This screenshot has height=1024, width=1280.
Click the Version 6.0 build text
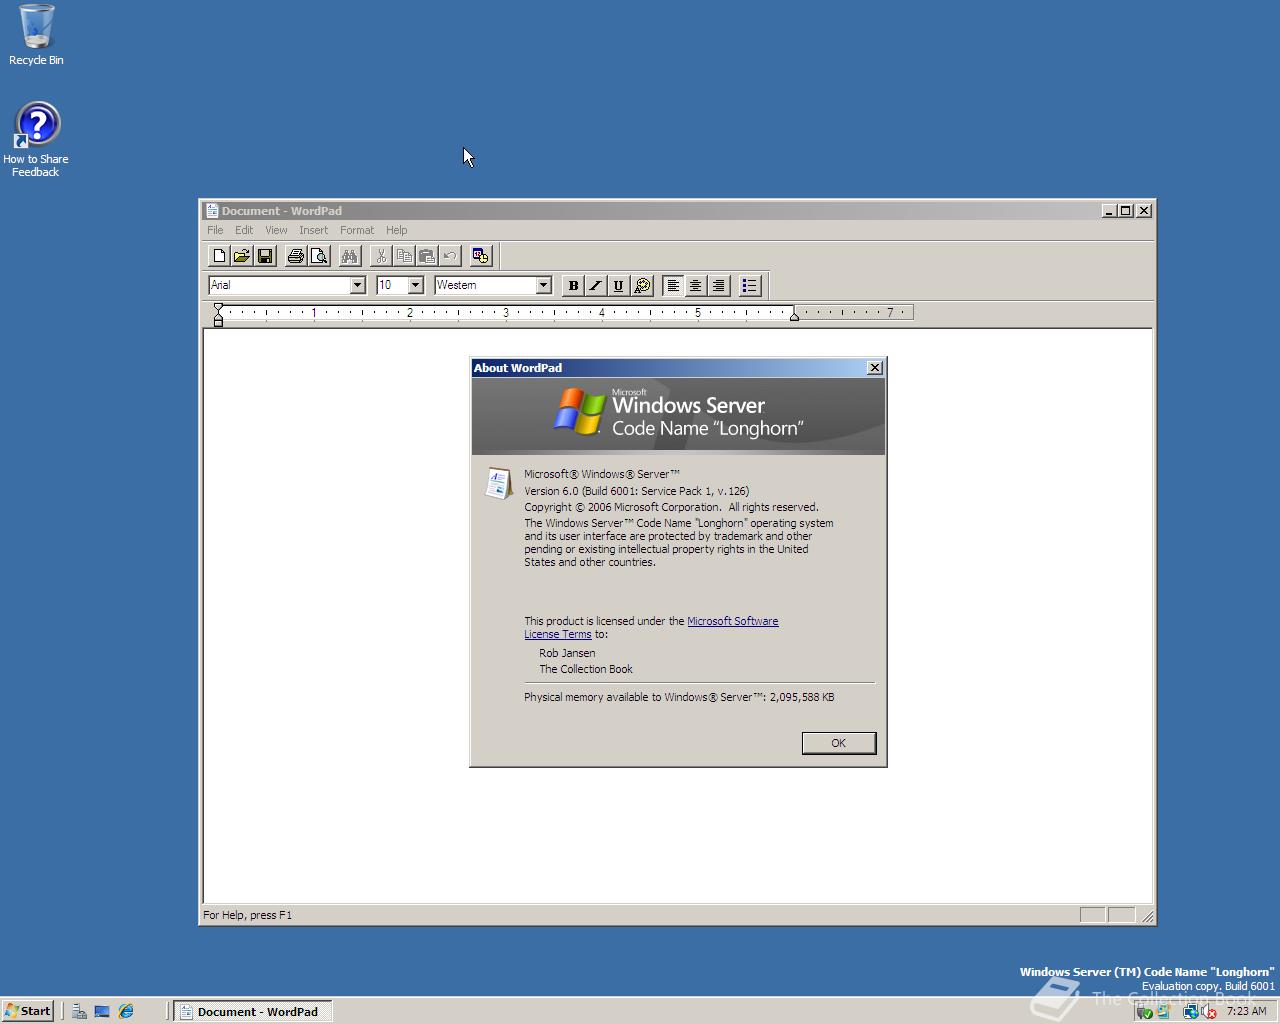(x=636, y=491)
